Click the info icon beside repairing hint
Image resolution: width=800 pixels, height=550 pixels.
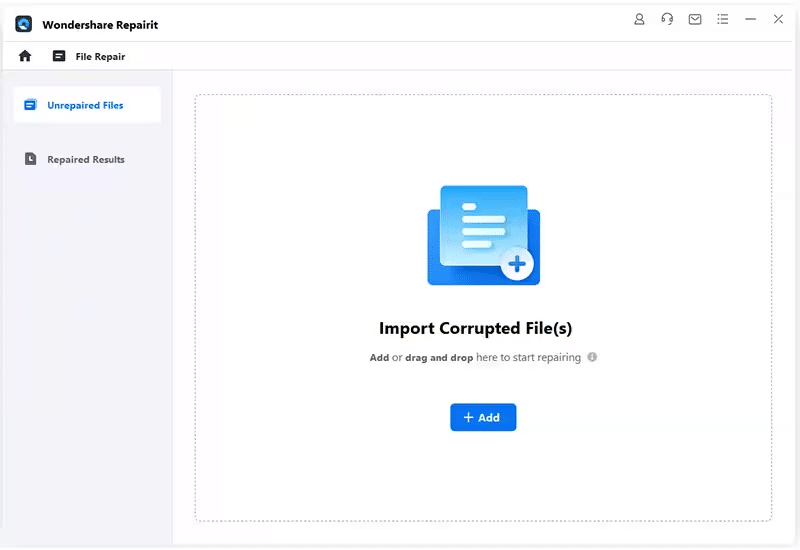[592, 357]
